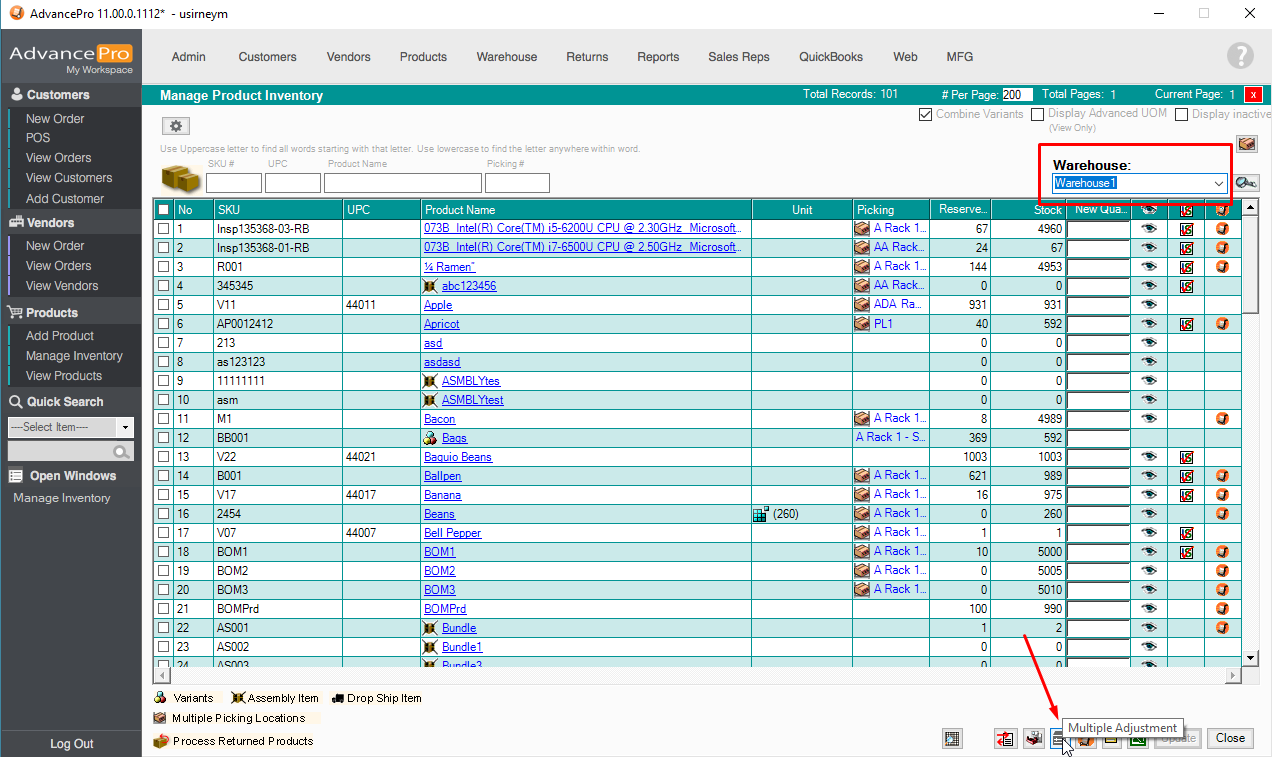Image resolution: width=1272 pixels, height=757 pixels.
Task: Uncheck the Combine Variants checkbox
Action: pos(925,115)
